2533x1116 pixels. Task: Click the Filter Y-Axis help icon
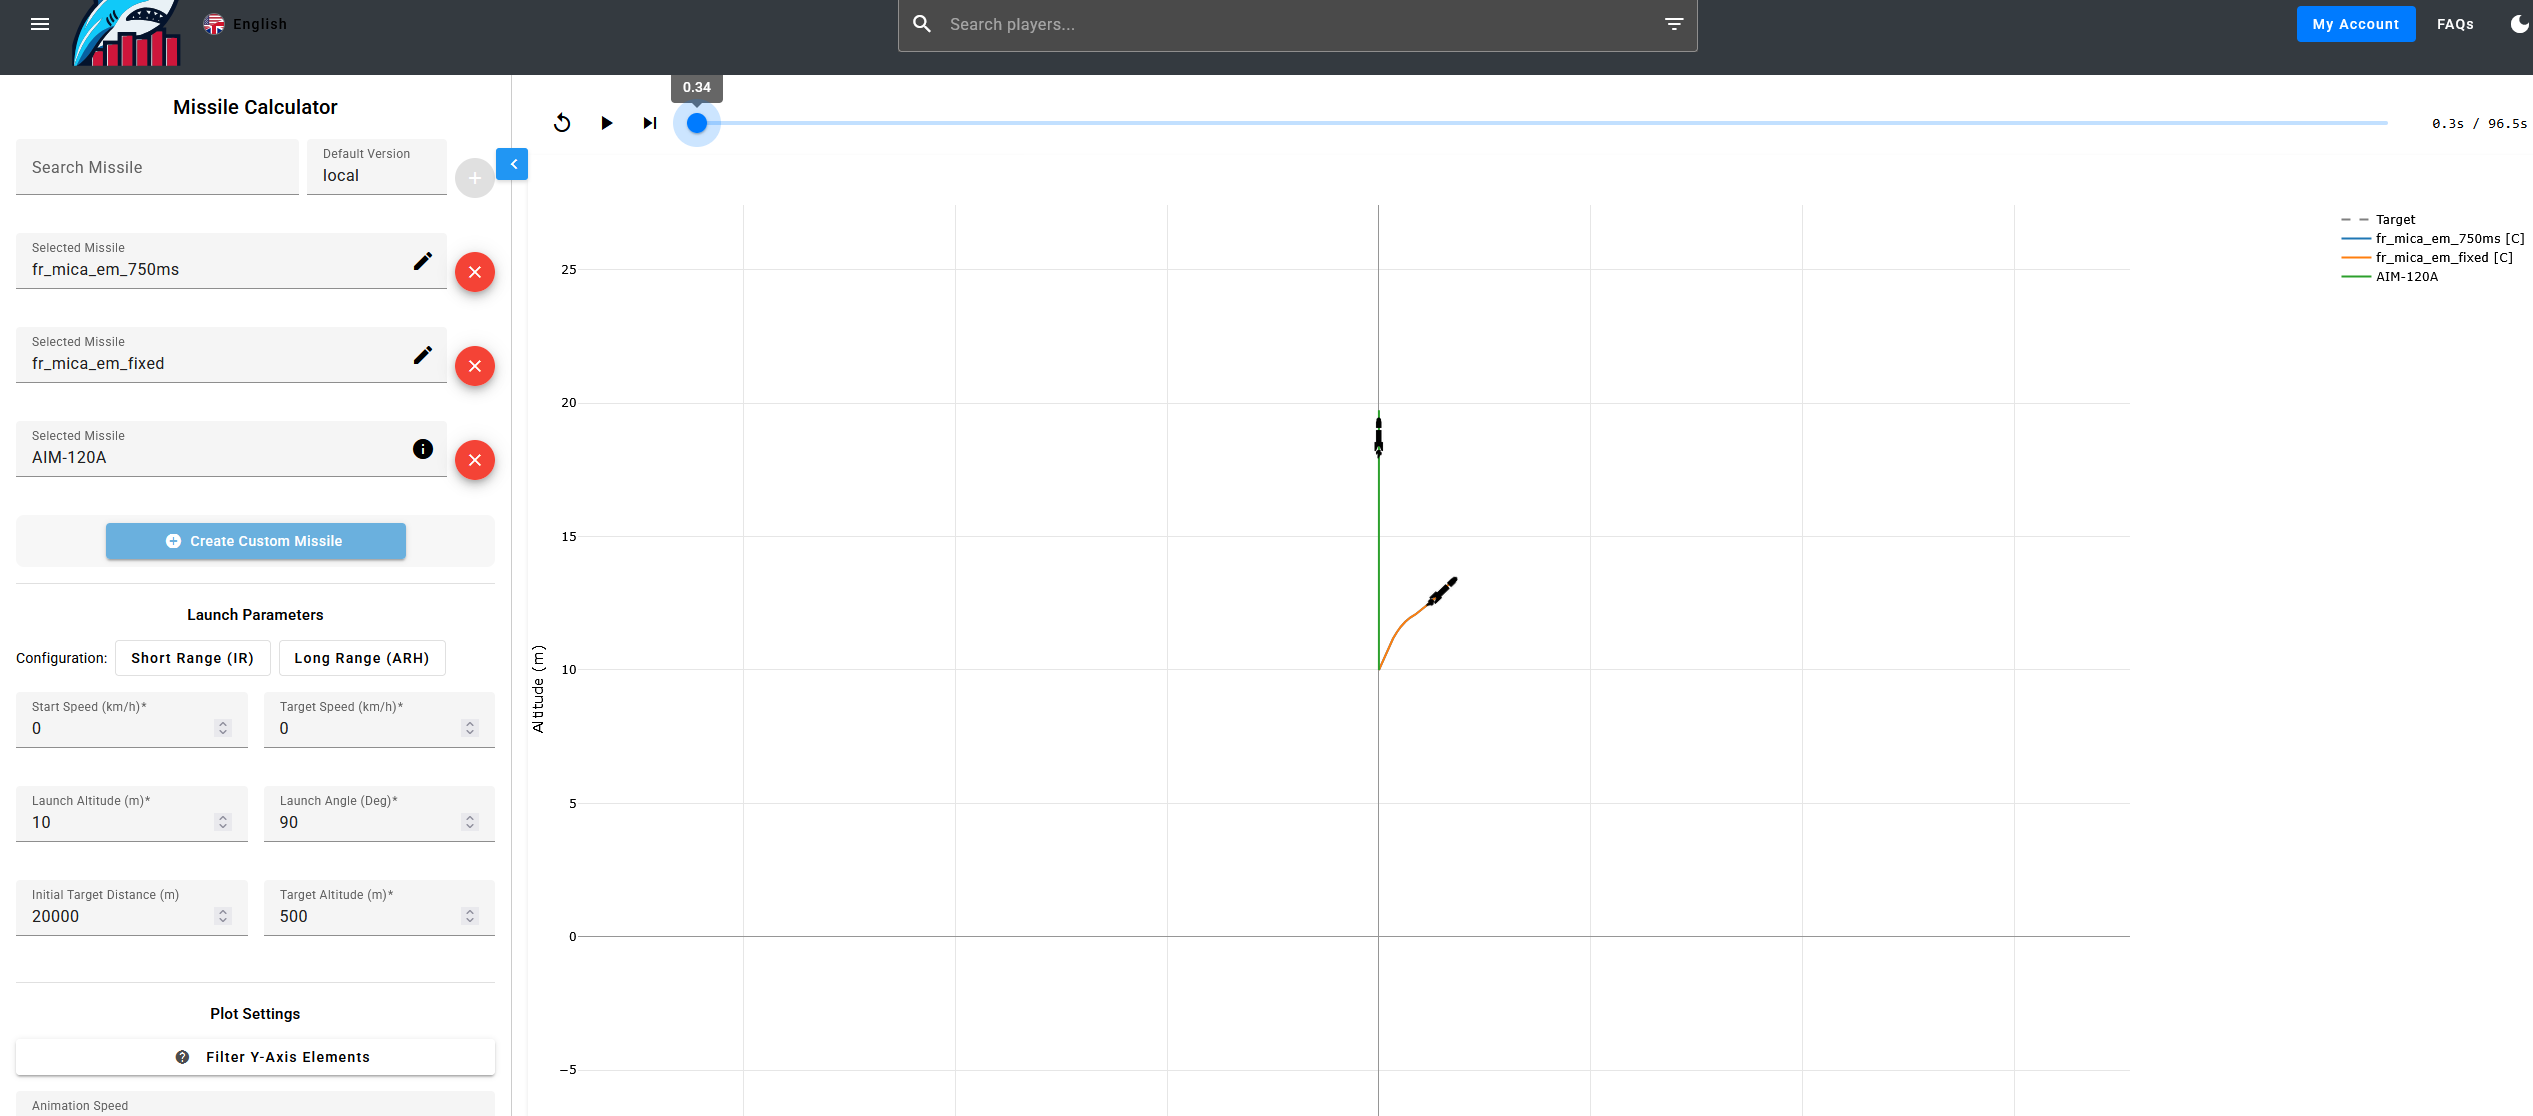(x=182, y=1057)
